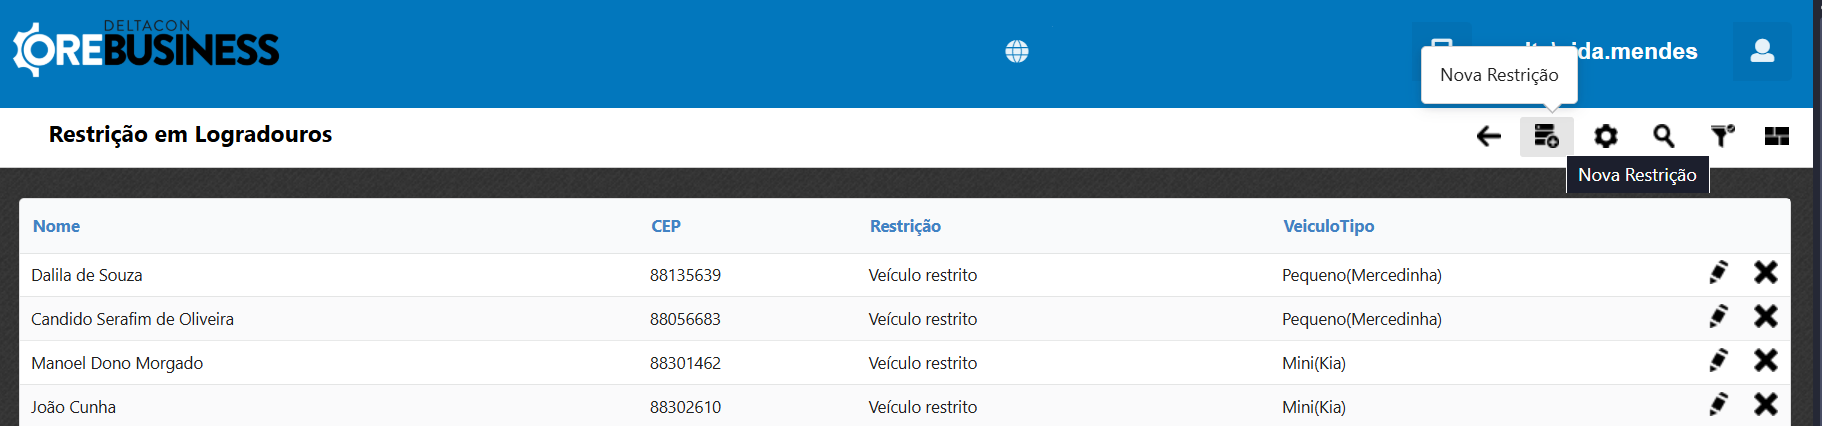Image resolution: width=1822 pixels, height=426 pixels.
Task: Click the magnifying glass search icon
Action: point(1663,136)
